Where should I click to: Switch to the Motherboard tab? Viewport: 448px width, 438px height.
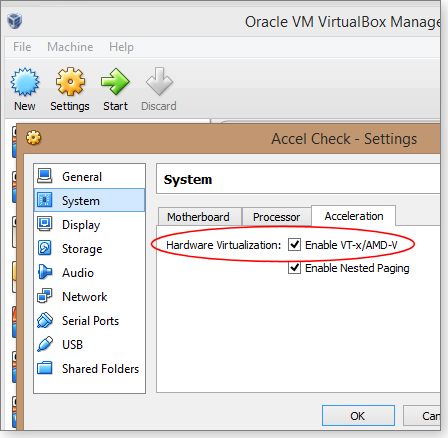click(199, 217)
